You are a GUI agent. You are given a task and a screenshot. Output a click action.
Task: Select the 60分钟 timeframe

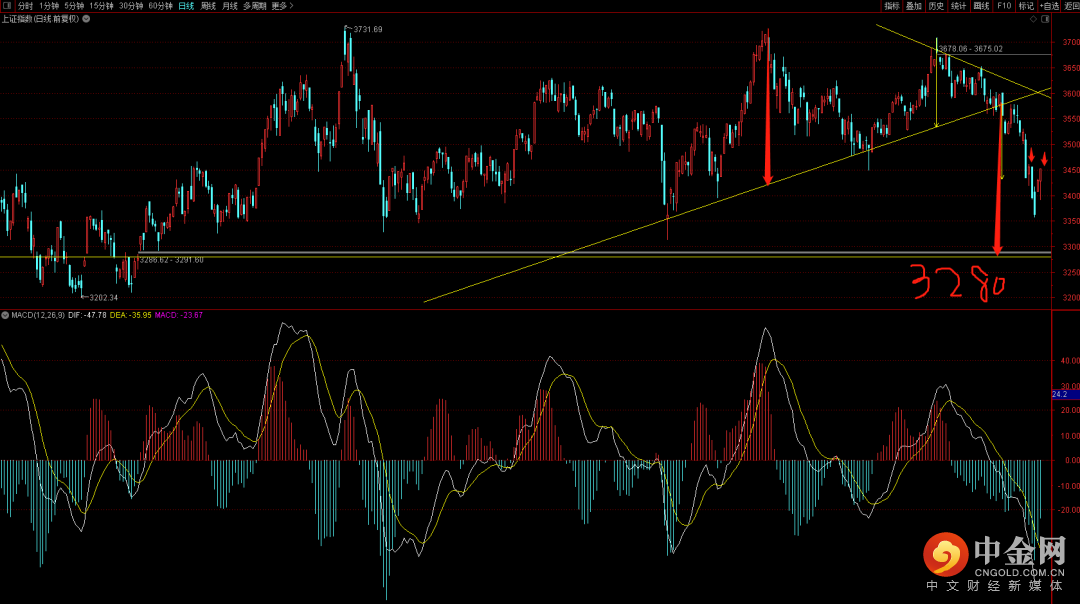click(x=160, y=6)
